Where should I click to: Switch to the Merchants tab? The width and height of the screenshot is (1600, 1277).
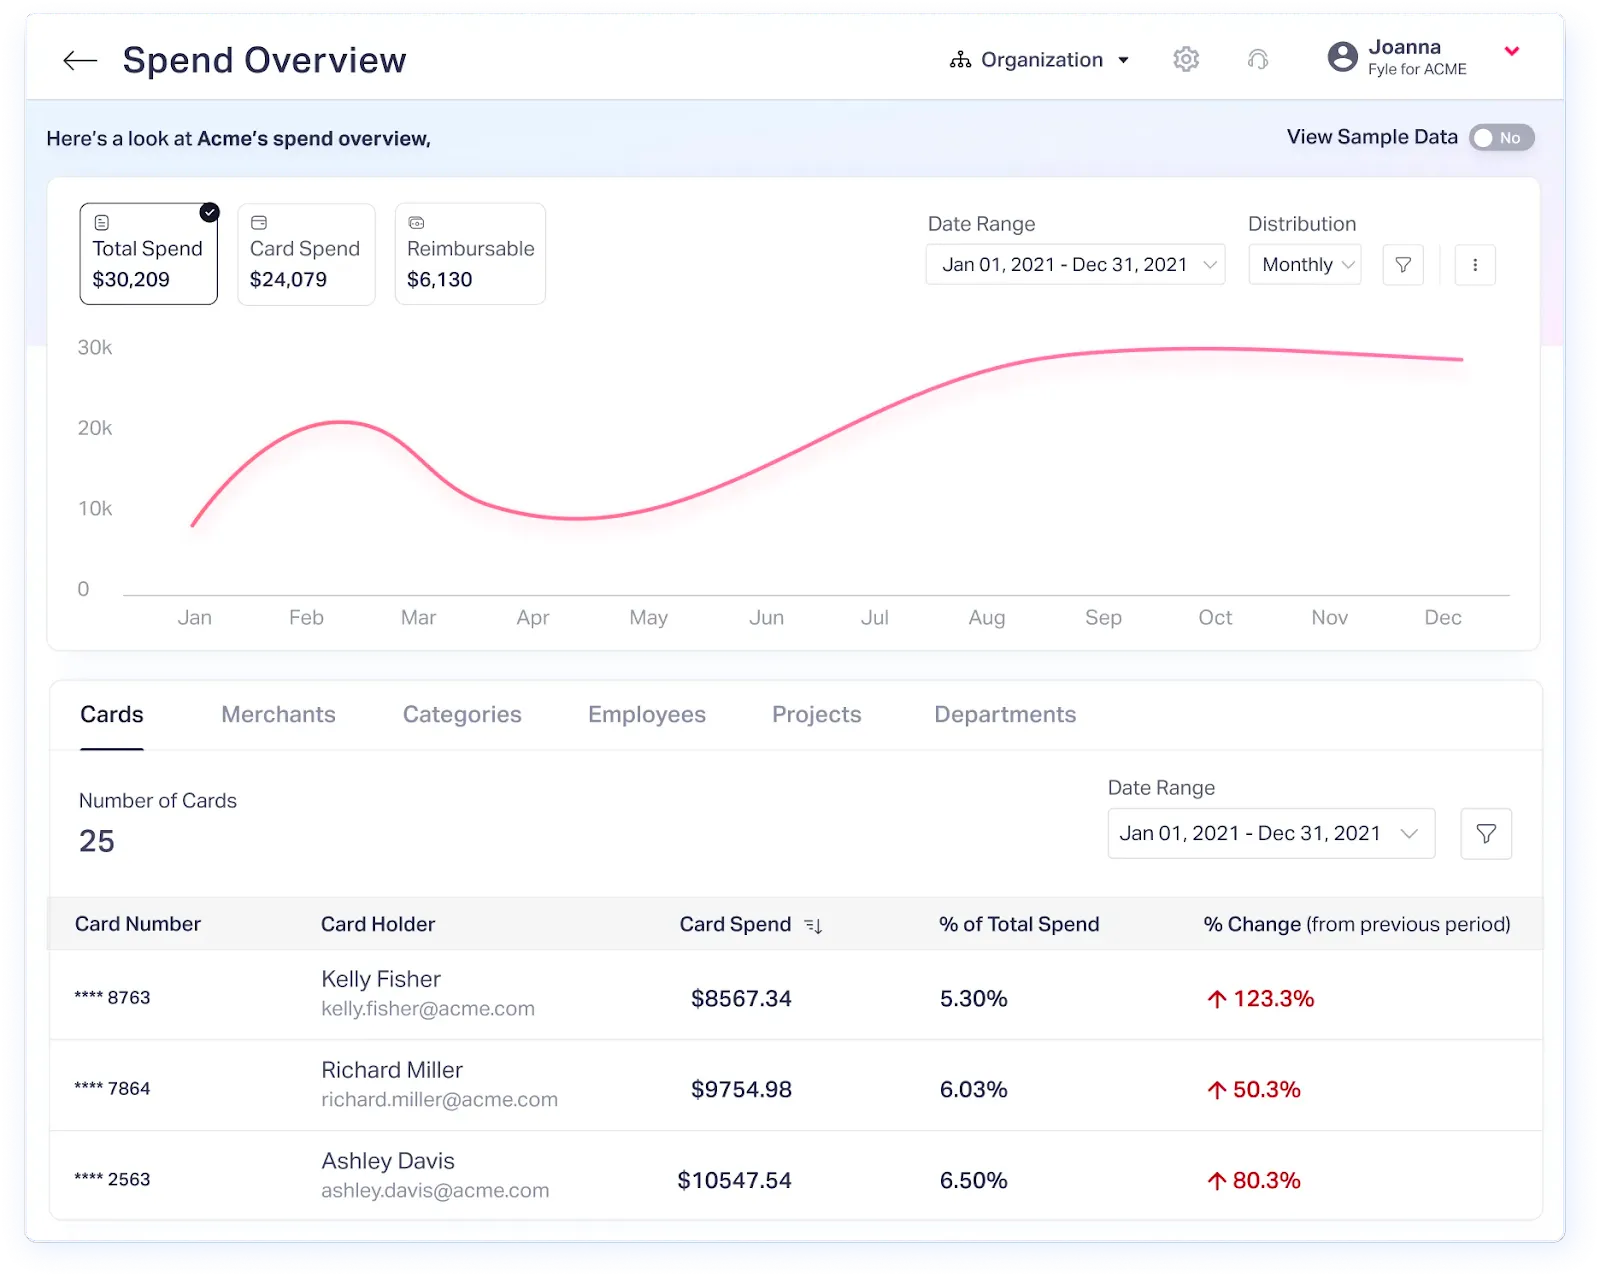278,714
